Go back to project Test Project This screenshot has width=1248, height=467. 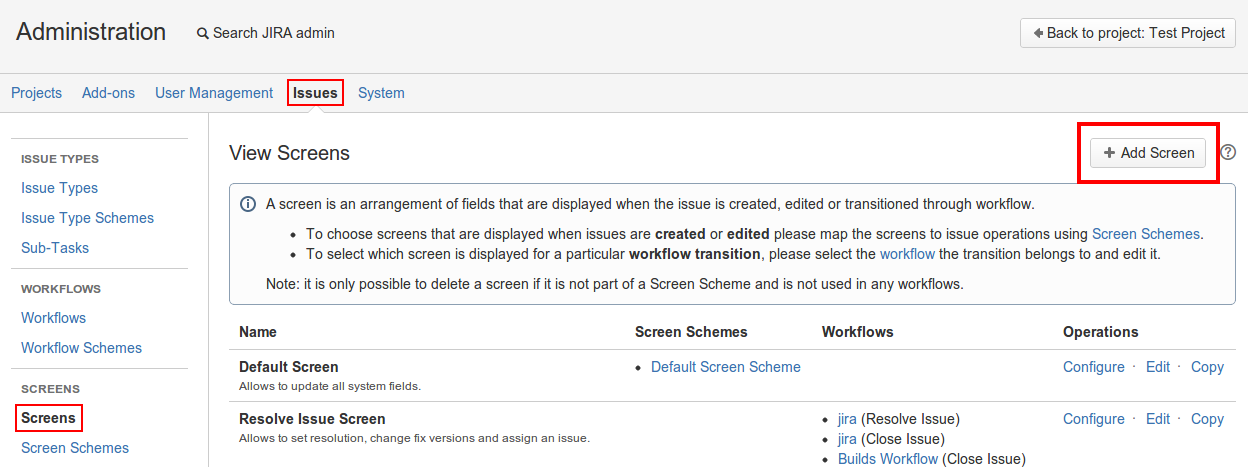pyautogui.click(x=1128, y=33)
